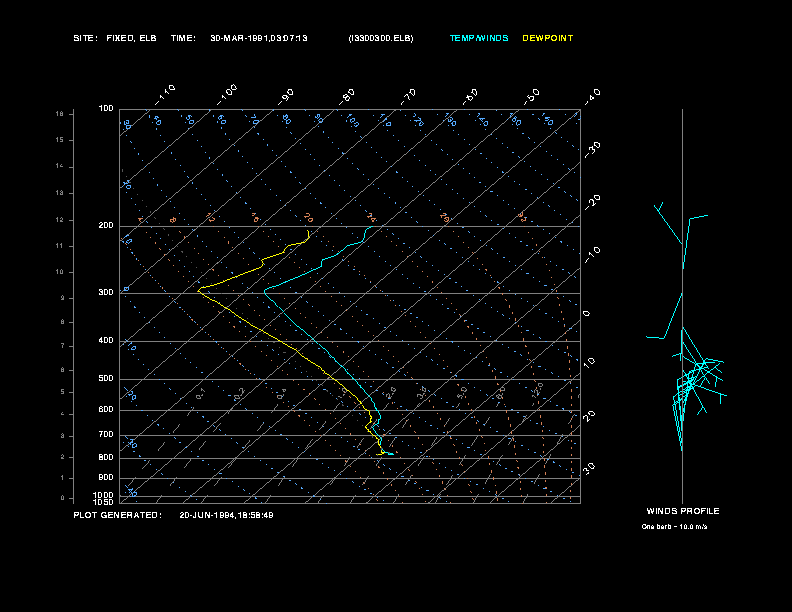Viewport: 792px width, 612px height.
Task: Click the '-100' temperature label on top axis
Action: click(227, 94)
